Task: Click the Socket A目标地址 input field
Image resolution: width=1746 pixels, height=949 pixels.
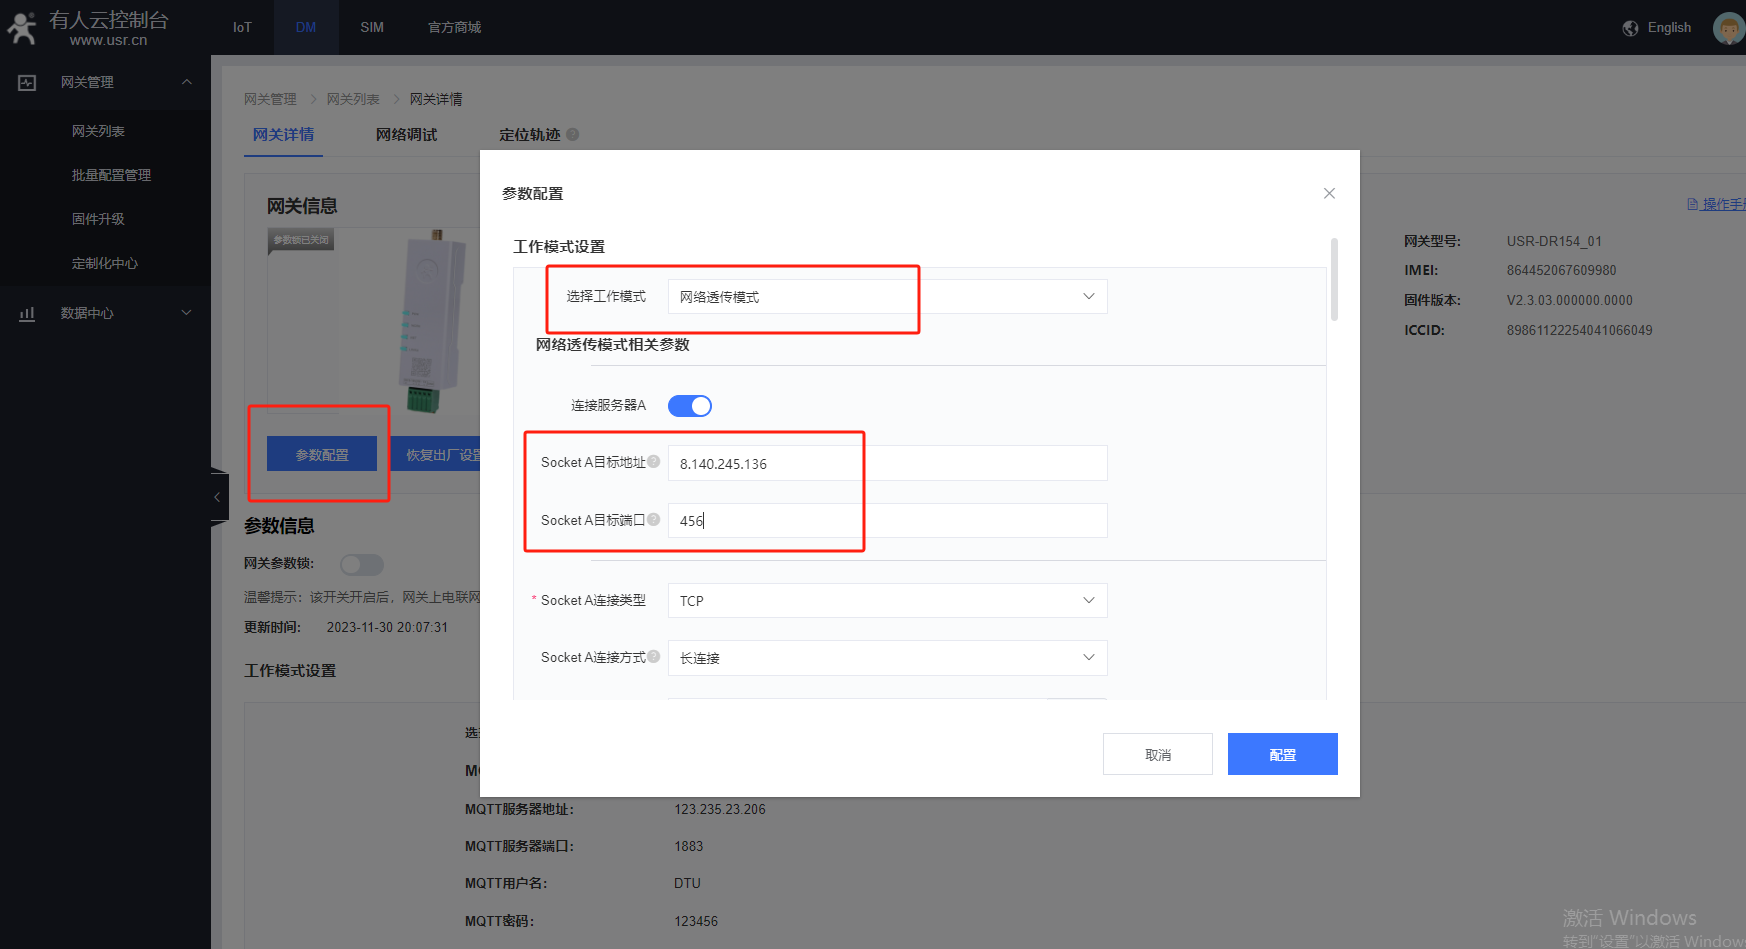Action: tap(886, 464)
